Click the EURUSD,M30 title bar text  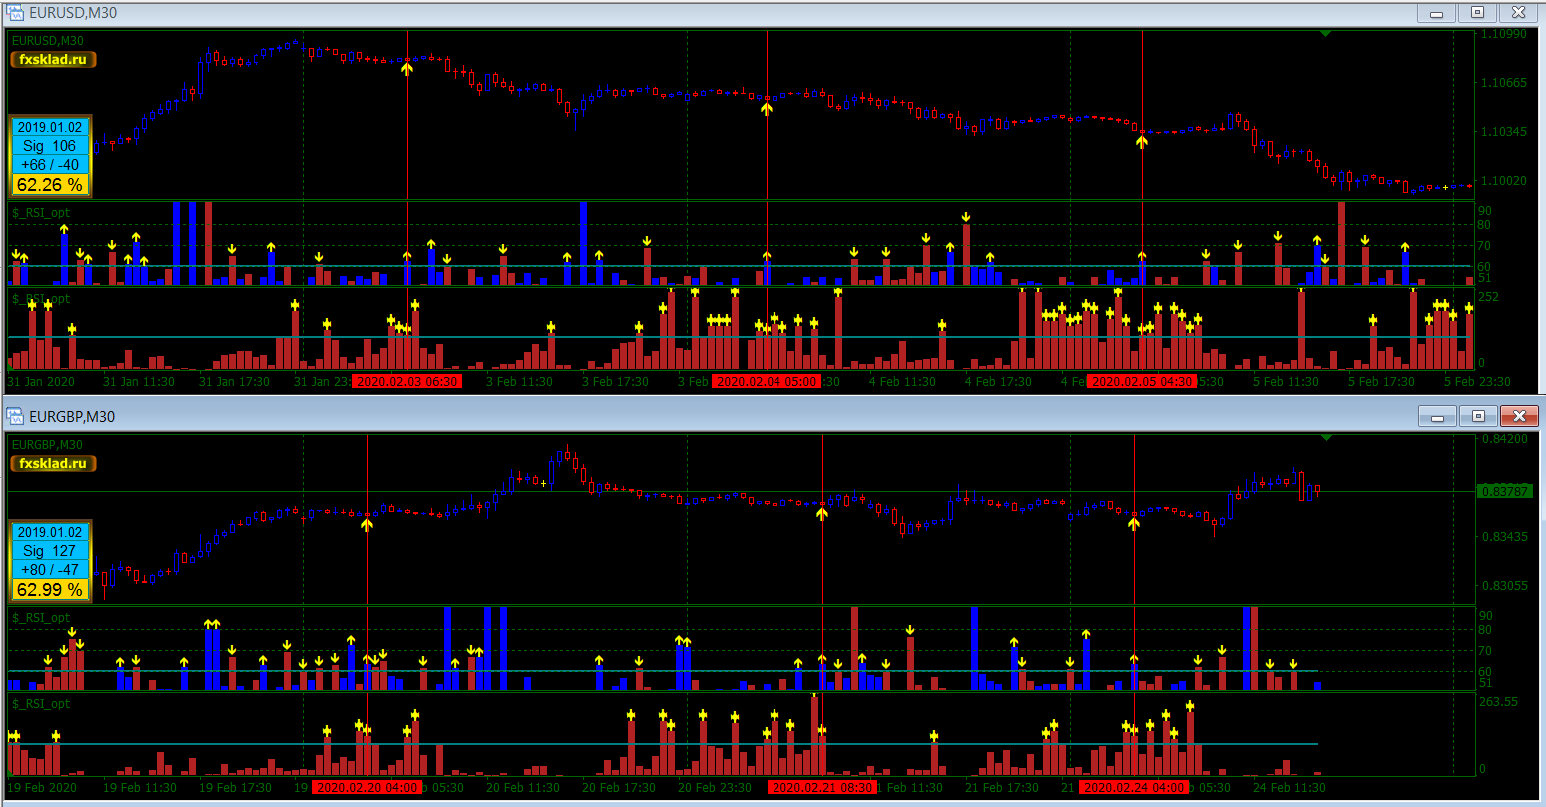click(x=73, y=13)
